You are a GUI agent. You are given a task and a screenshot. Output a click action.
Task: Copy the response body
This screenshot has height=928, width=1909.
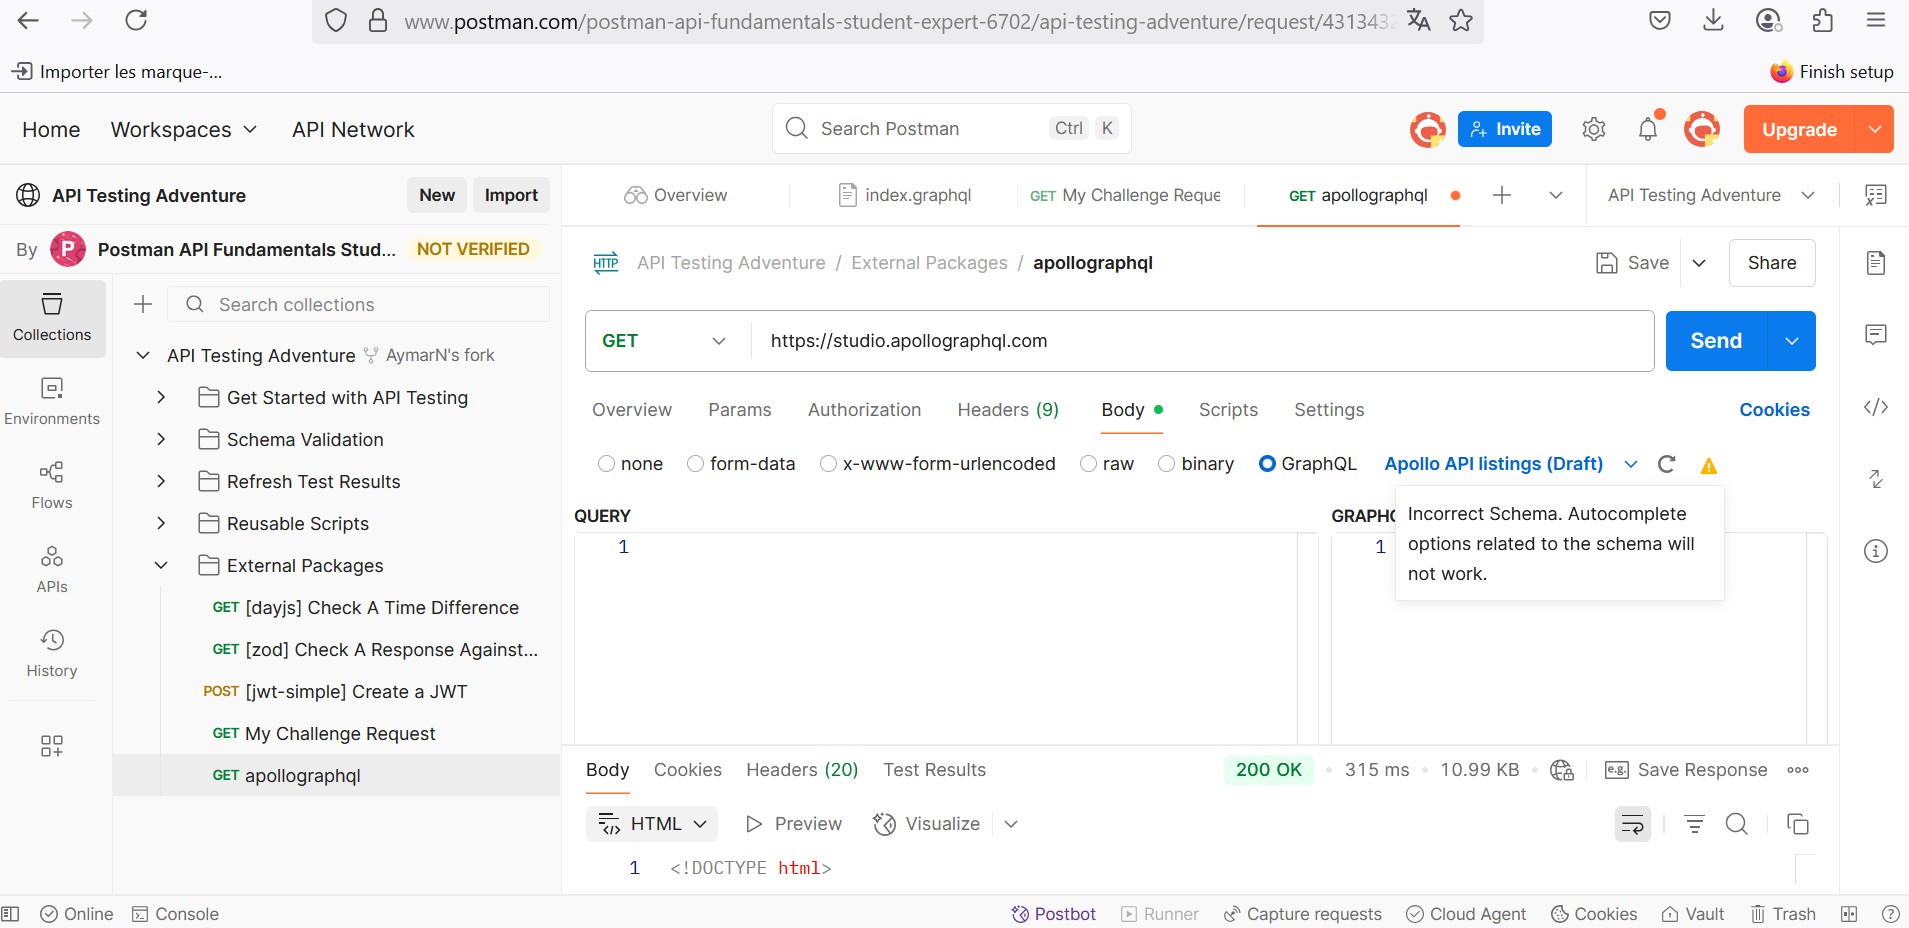1798,824
